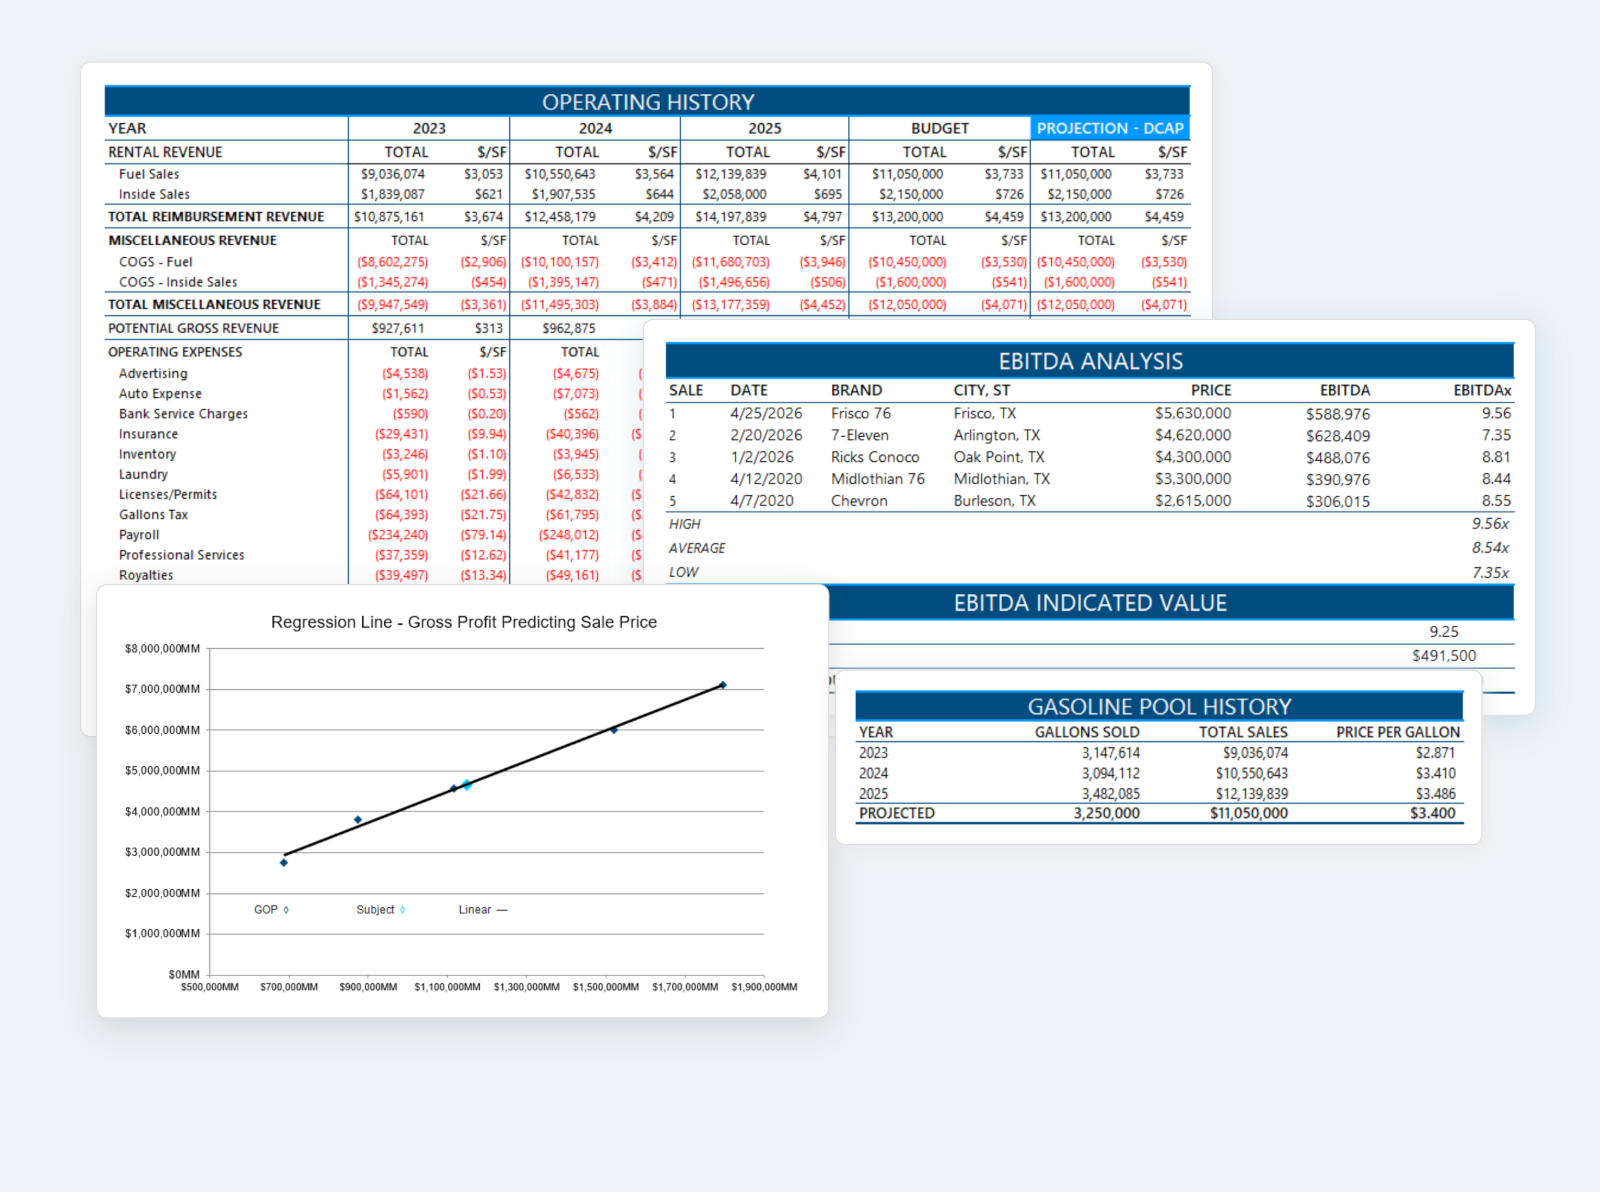Image resolution: width=1600 pixels, height=1192 pixels.
Task: Click the OPERATING HISTORY title banner
Action: pos(647,101)
